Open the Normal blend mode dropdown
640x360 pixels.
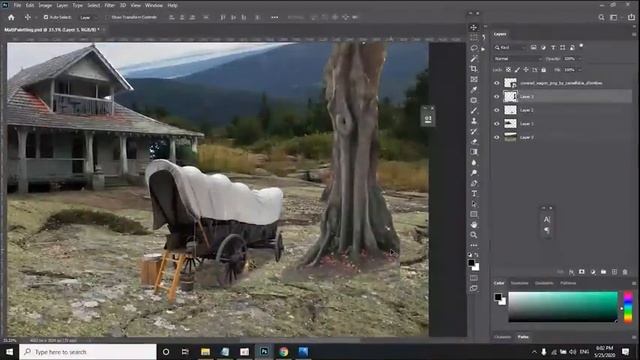[x=518, y=59]
